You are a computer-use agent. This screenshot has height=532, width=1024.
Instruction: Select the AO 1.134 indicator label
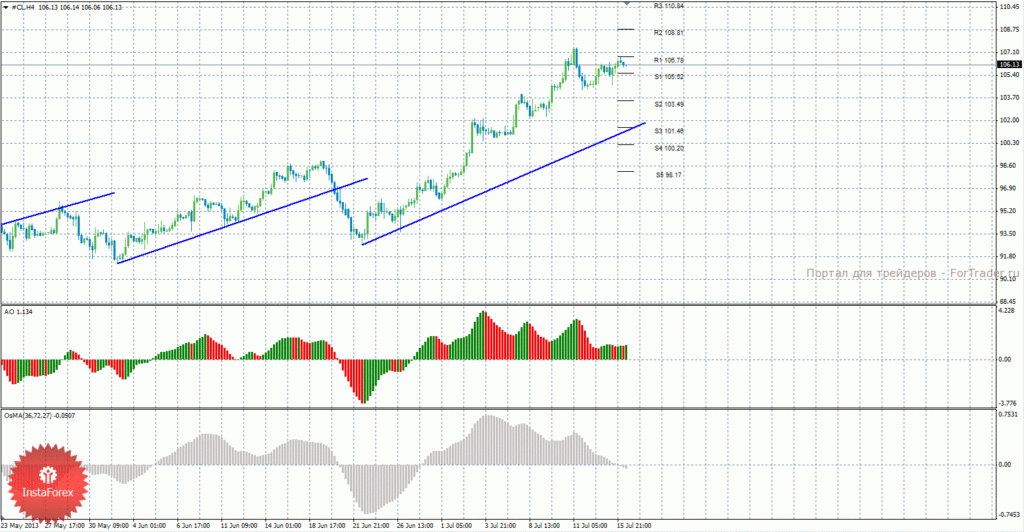(x=18, y=312)
